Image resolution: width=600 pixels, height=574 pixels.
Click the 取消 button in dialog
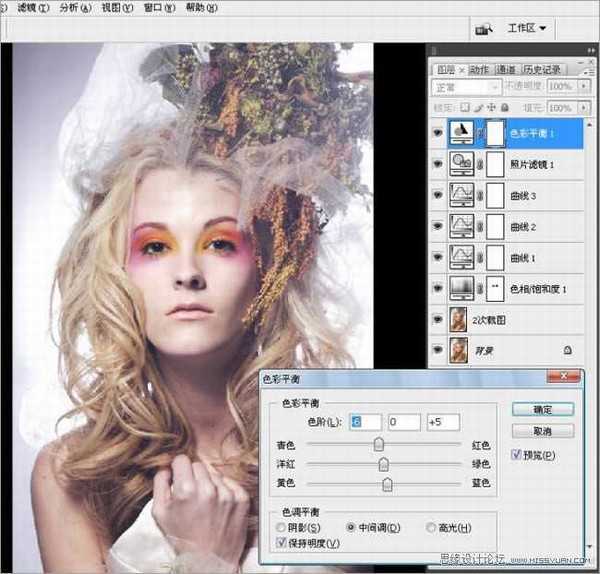point(541,431)
